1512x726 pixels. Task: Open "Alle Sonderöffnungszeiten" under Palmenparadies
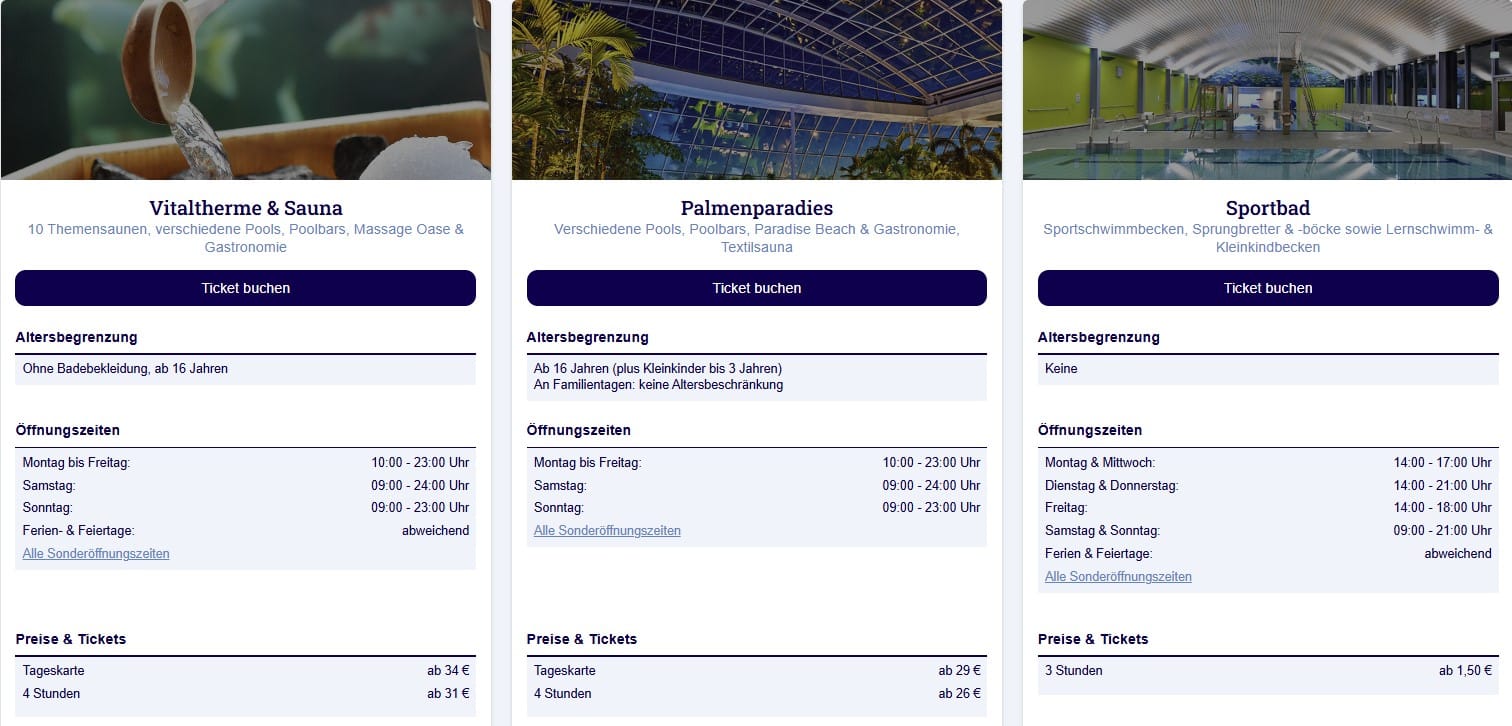(x=607, y=530)
